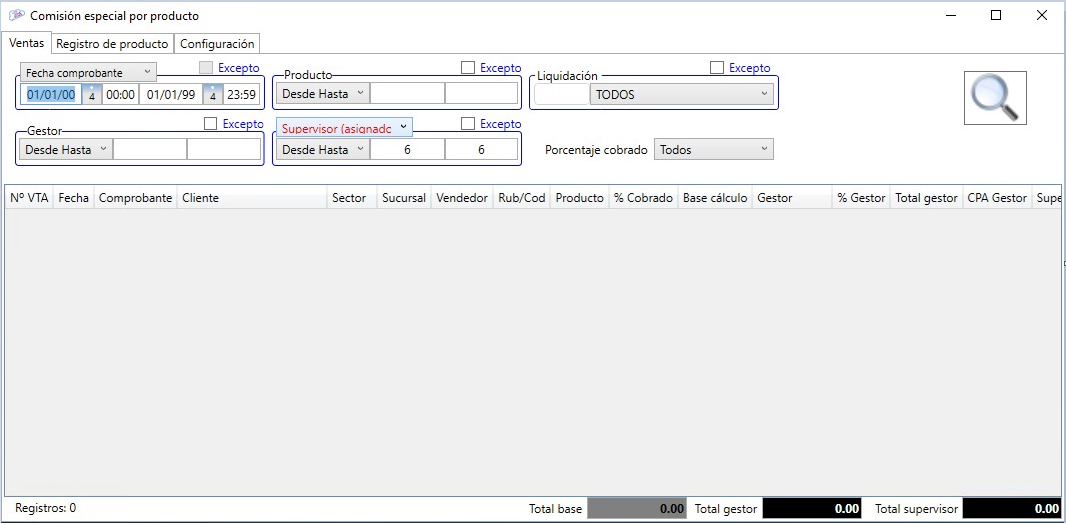Screen dimensions: 1066x523
Task: Open the Fecha comprobante dropdown
Action: [x=88, y=72]
